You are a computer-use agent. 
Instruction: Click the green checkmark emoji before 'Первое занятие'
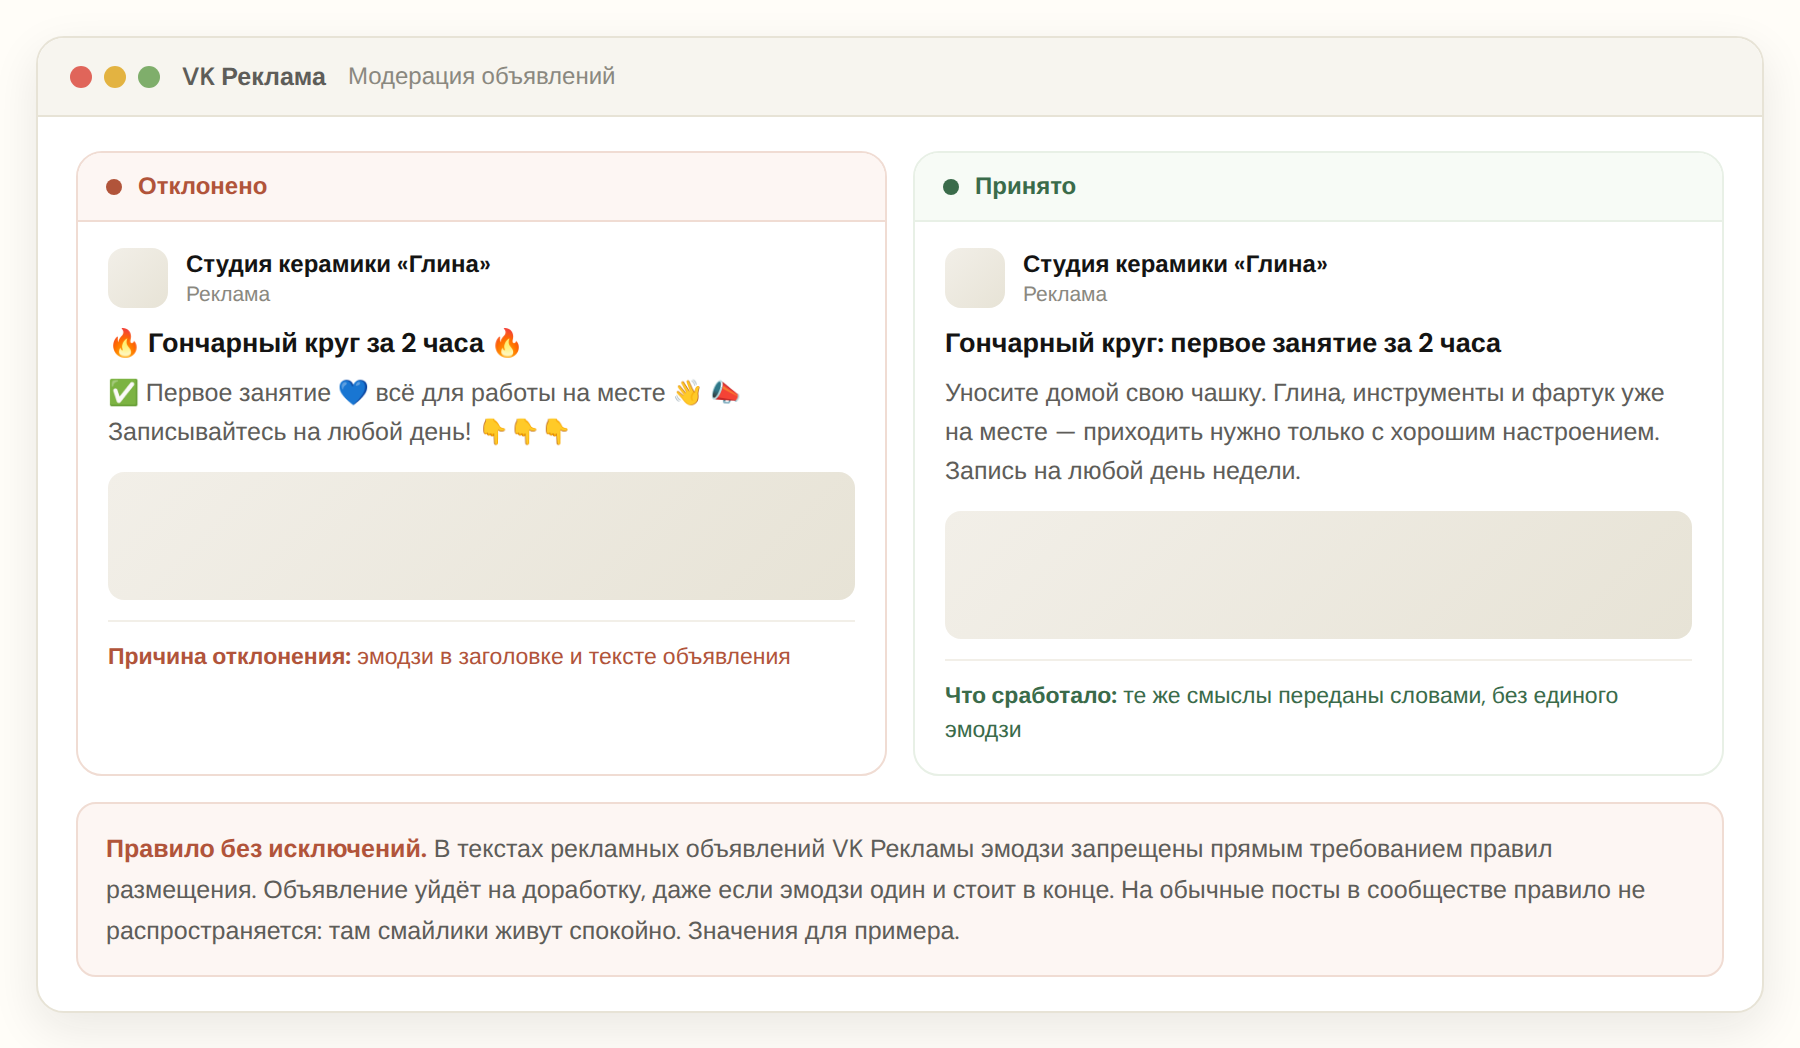point(123,392)
